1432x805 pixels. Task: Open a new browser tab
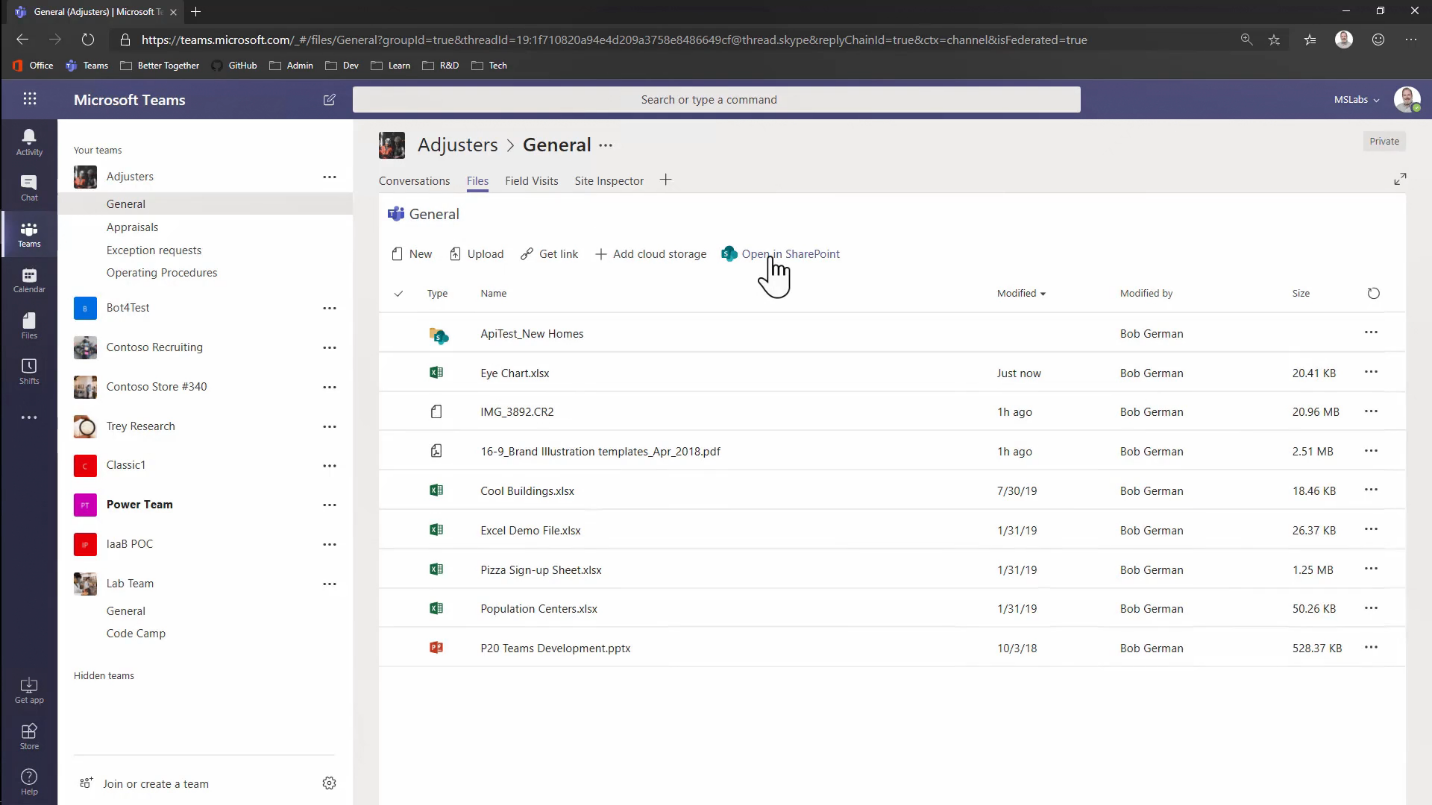pyautogui.click(x=196, y=12)
